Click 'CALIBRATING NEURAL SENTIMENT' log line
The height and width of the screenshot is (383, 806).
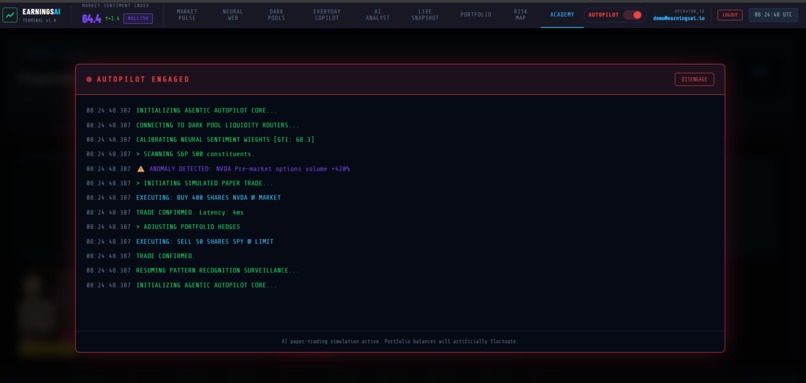(x=225, y=139)
